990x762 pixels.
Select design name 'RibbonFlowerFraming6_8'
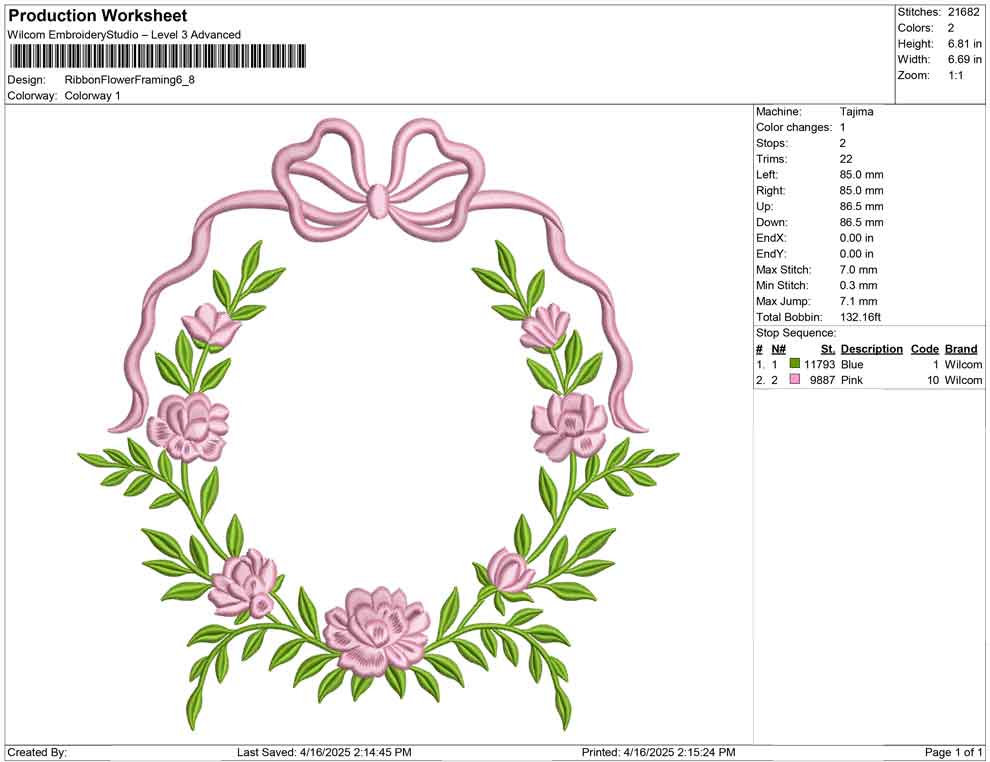pyautogui.click(x=129, y=80)
